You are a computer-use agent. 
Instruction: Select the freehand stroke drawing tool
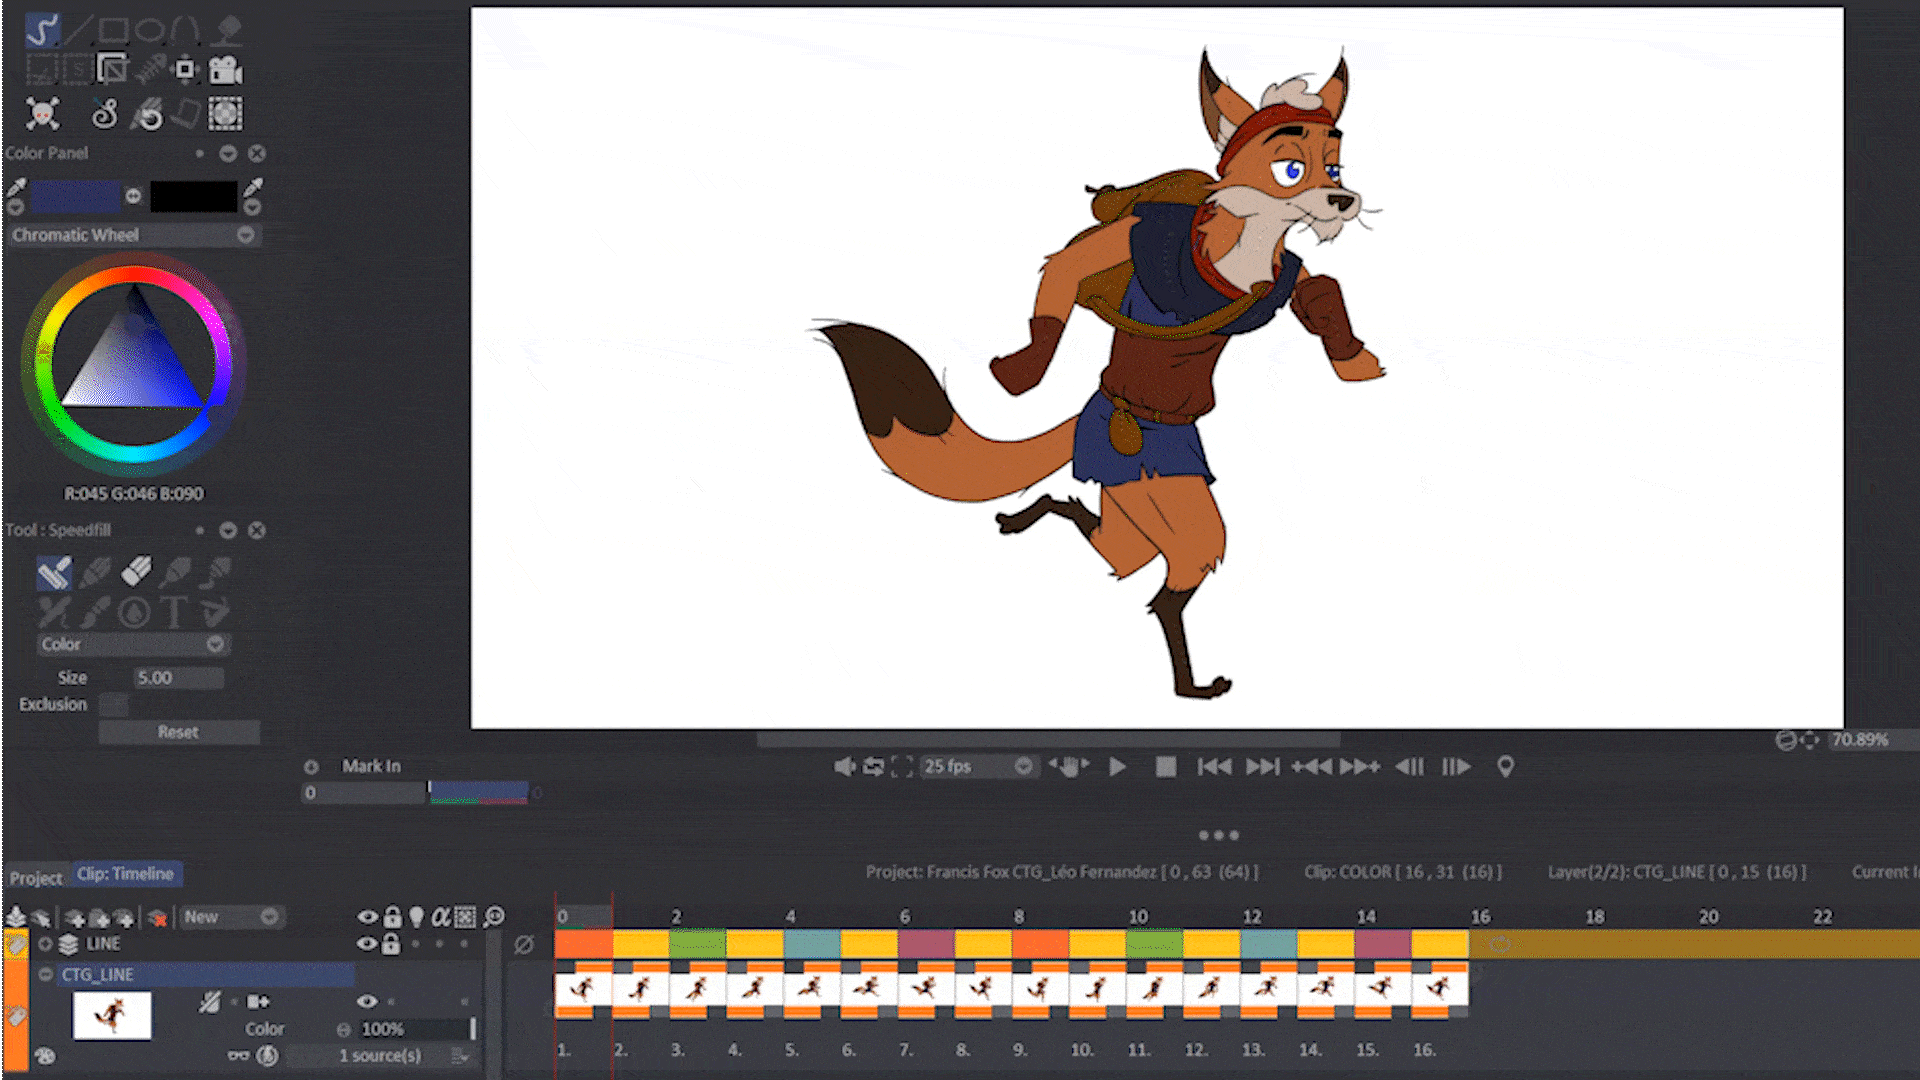pyautogui.click(x=41, y=30)
